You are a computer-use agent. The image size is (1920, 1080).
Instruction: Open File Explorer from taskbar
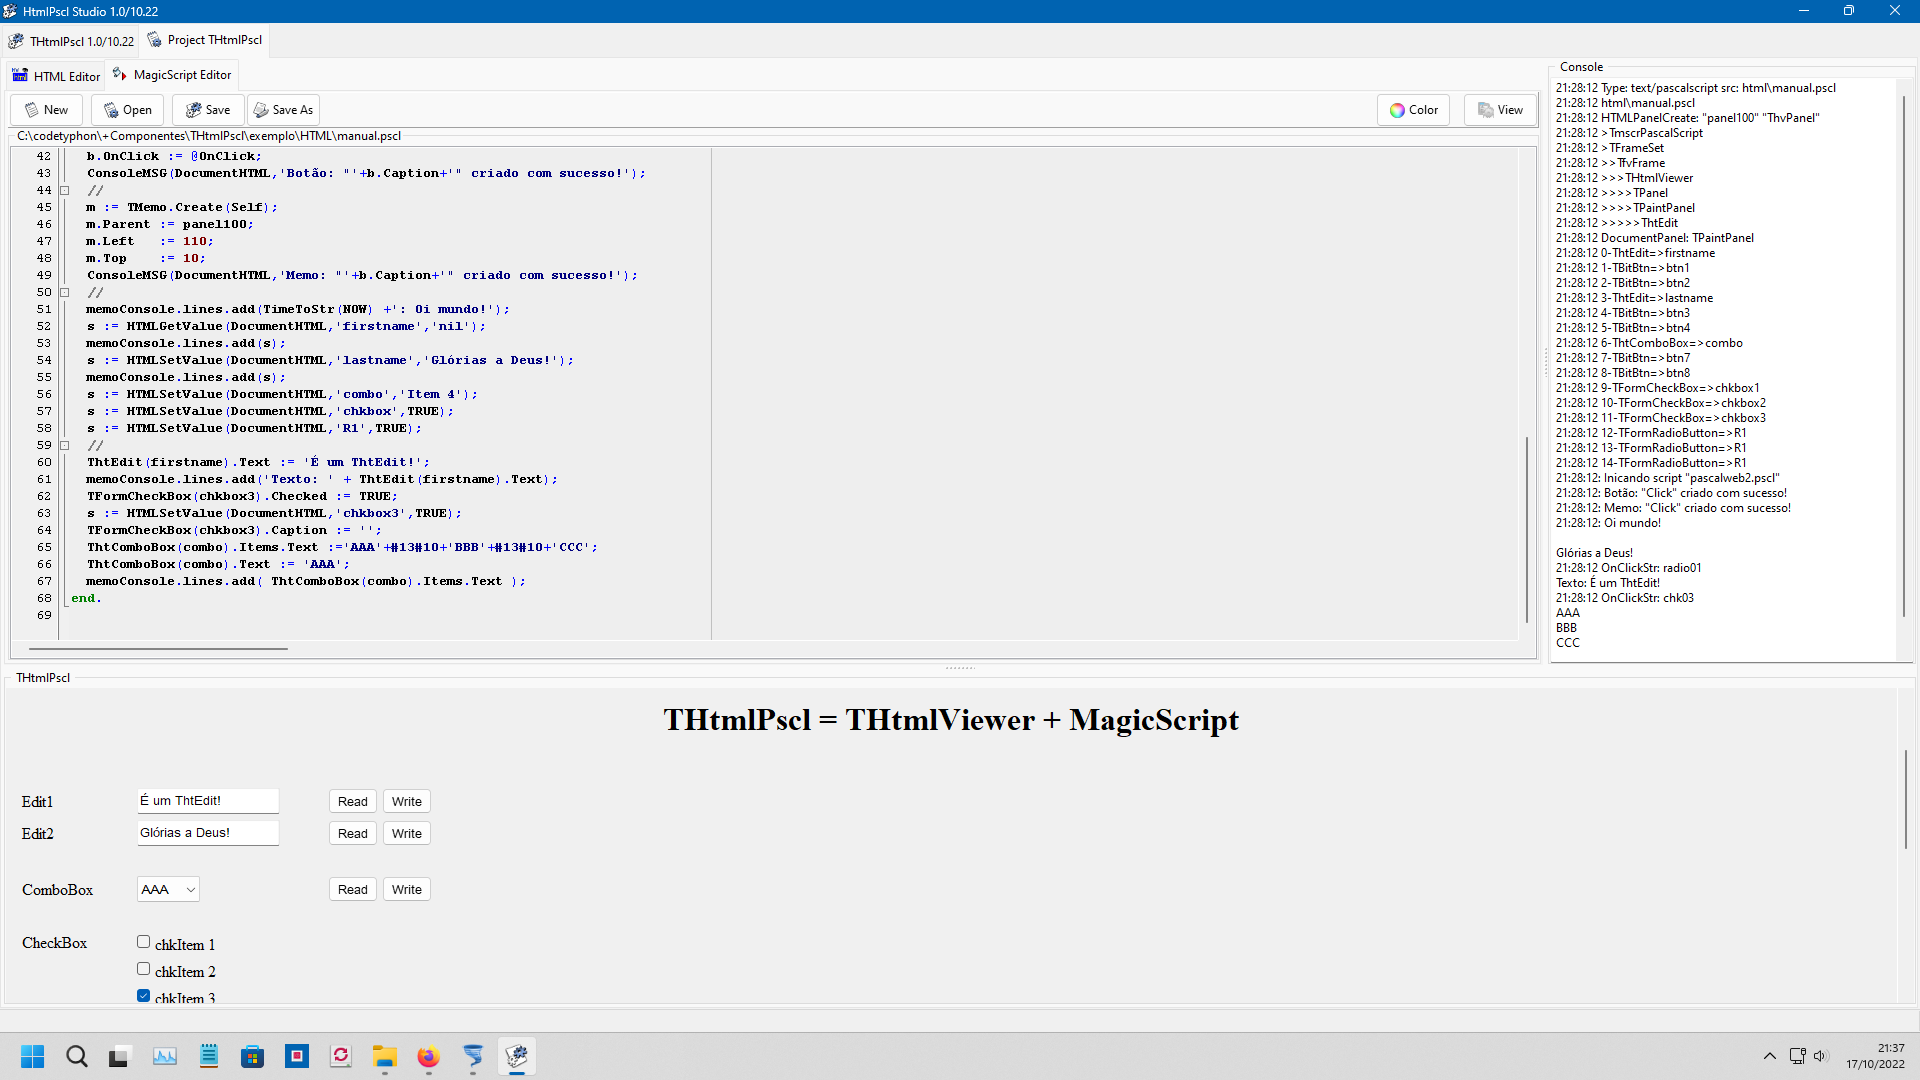coord(385,1057)
